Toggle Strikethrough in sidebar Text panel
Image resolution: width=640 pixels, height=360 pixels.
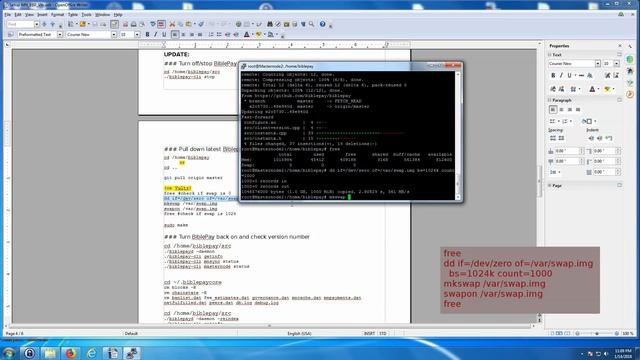click(x=581, y=76)
